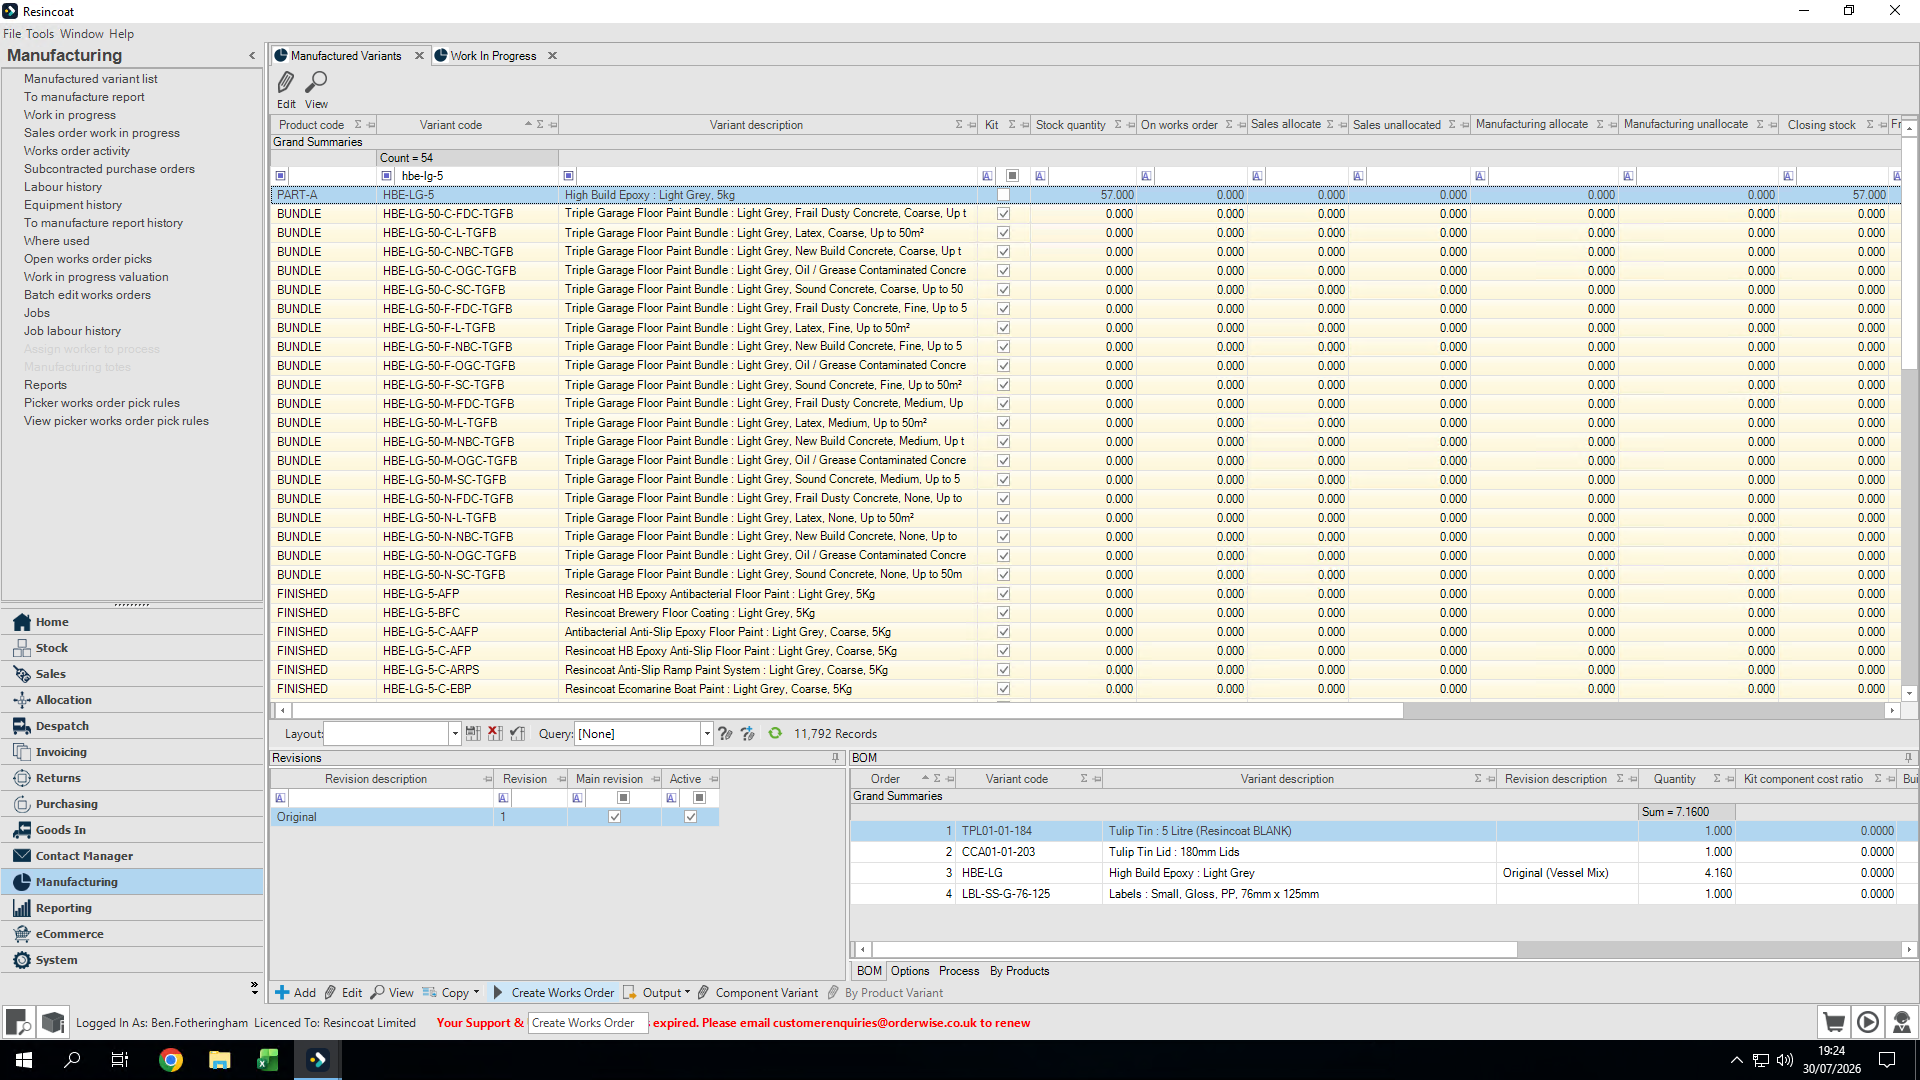The width and height of the screenshot is (1920, 1080).
Task: Refresh the records with the green arrows icon
Action: [x=775, y=734]
